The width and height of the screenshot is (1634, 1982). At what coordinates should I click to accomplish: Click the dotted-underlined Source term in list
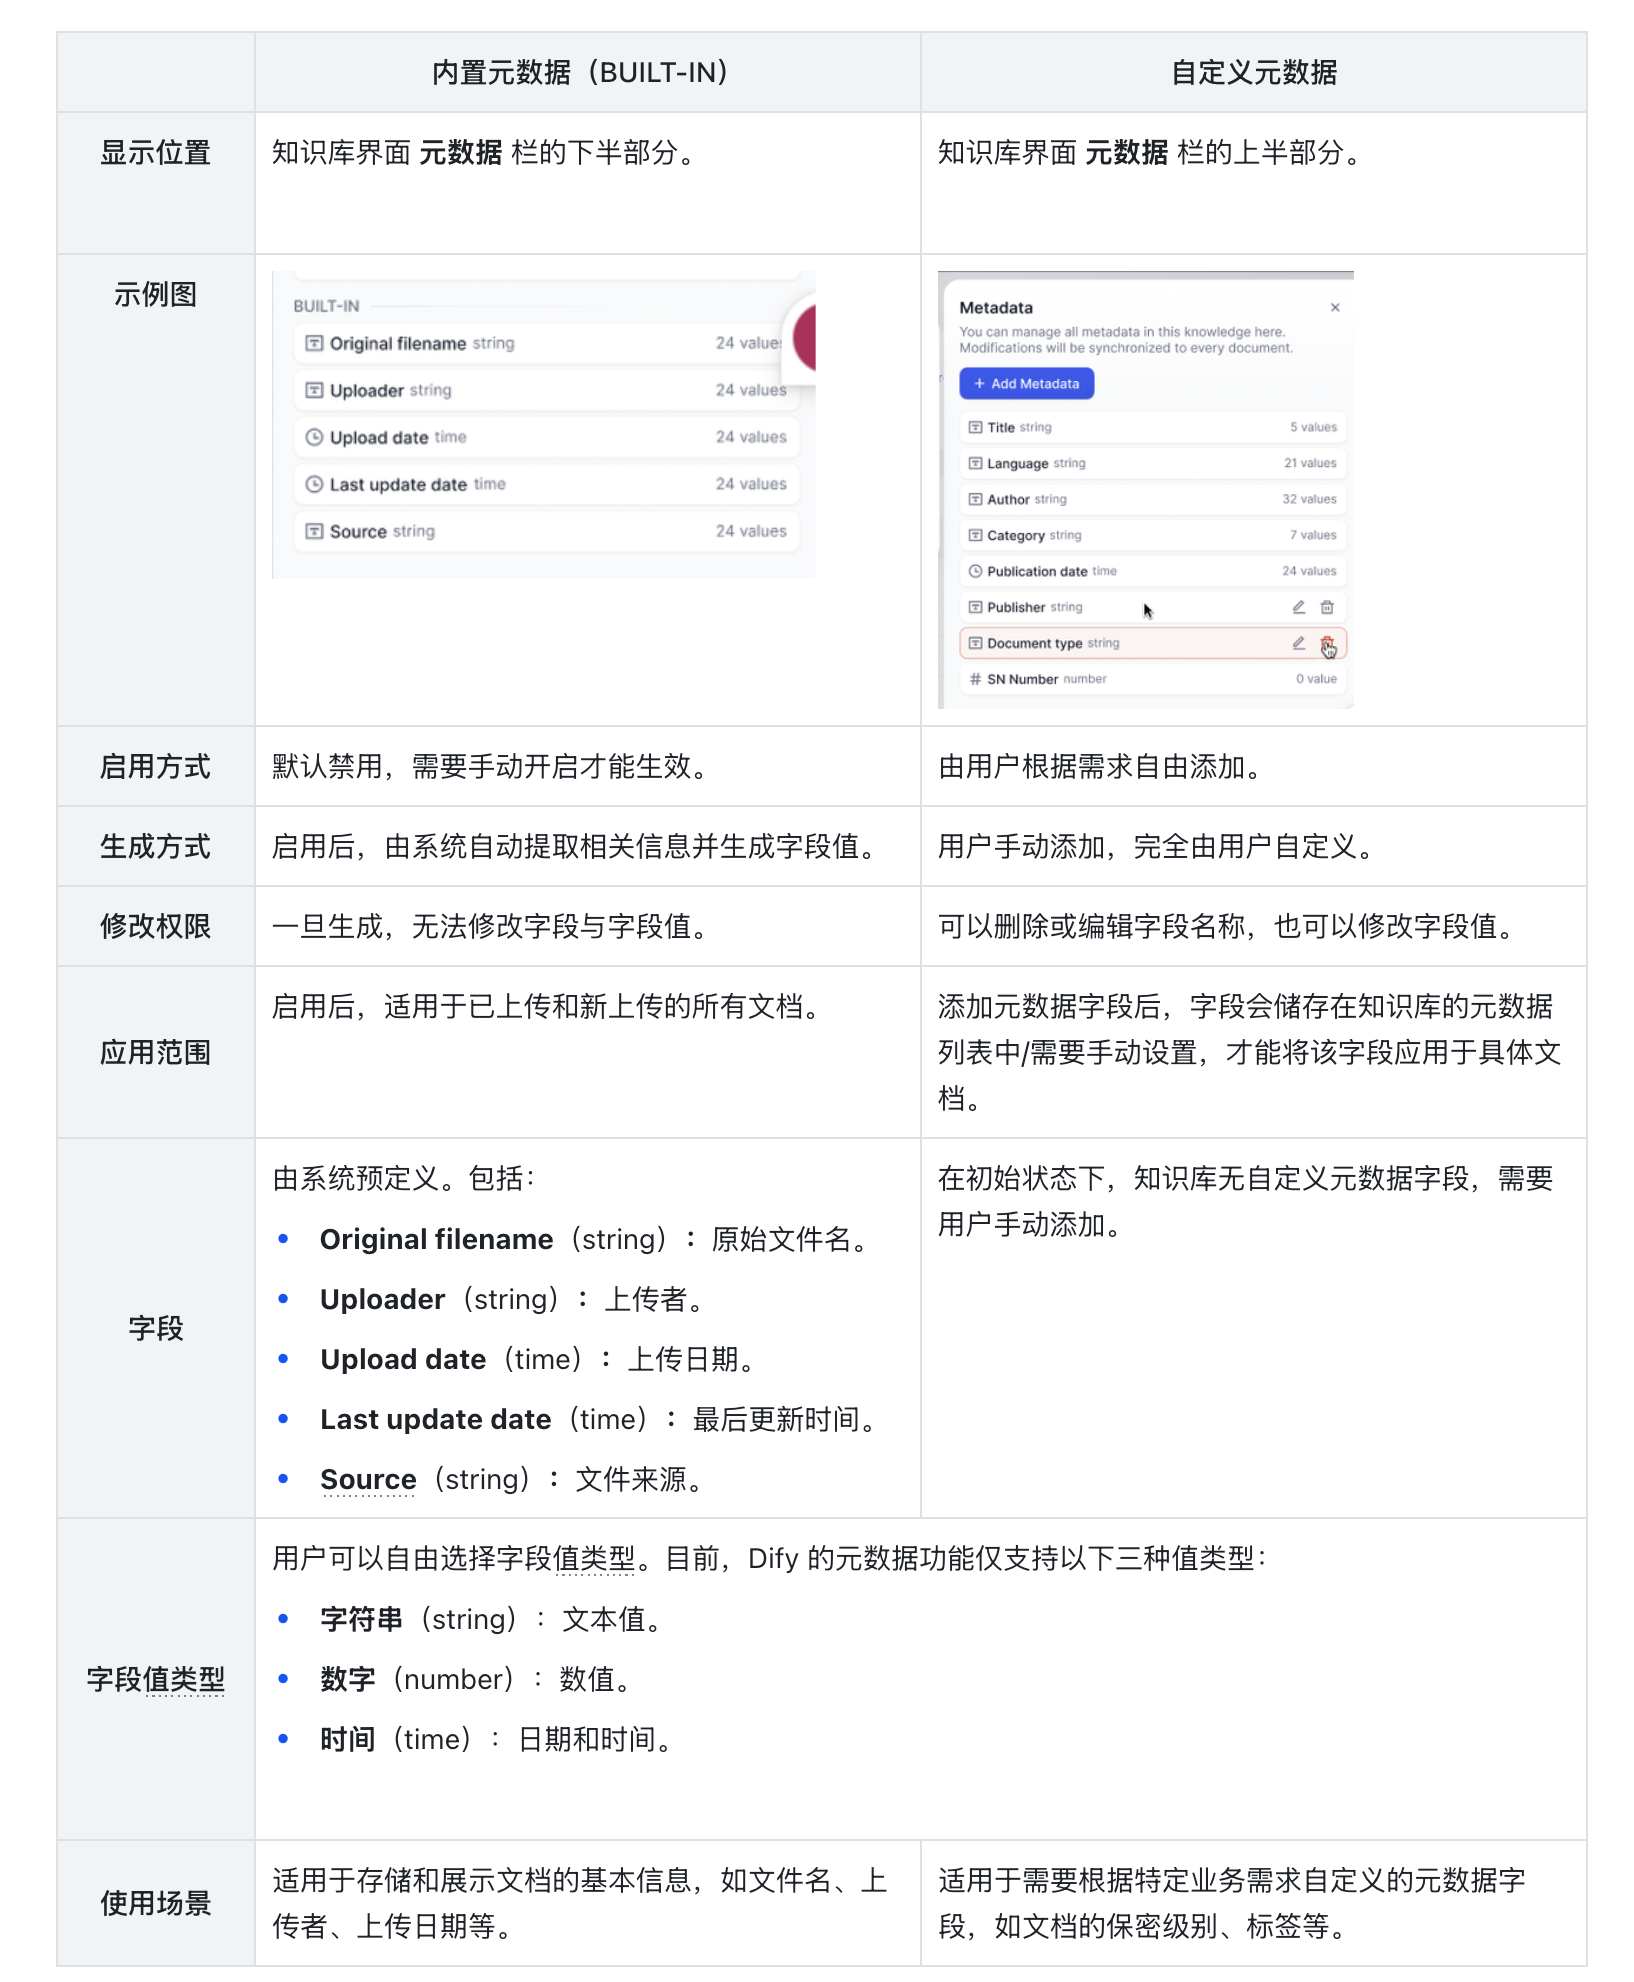coord(368,1479)
